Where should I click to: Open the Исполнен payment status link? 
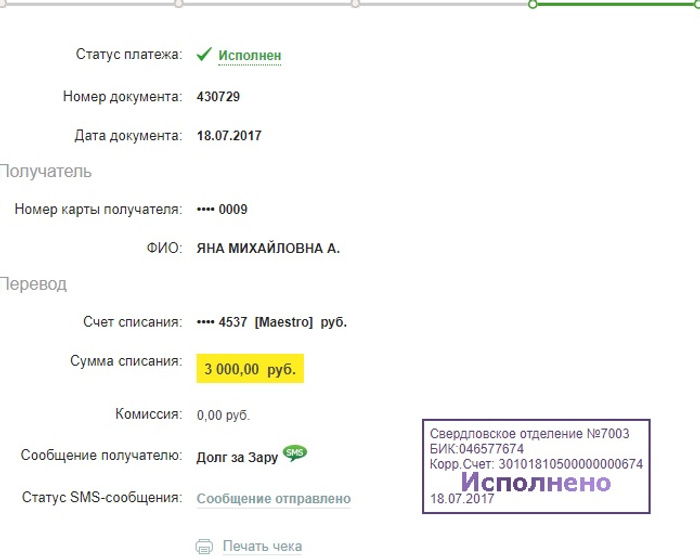point(250,56)
